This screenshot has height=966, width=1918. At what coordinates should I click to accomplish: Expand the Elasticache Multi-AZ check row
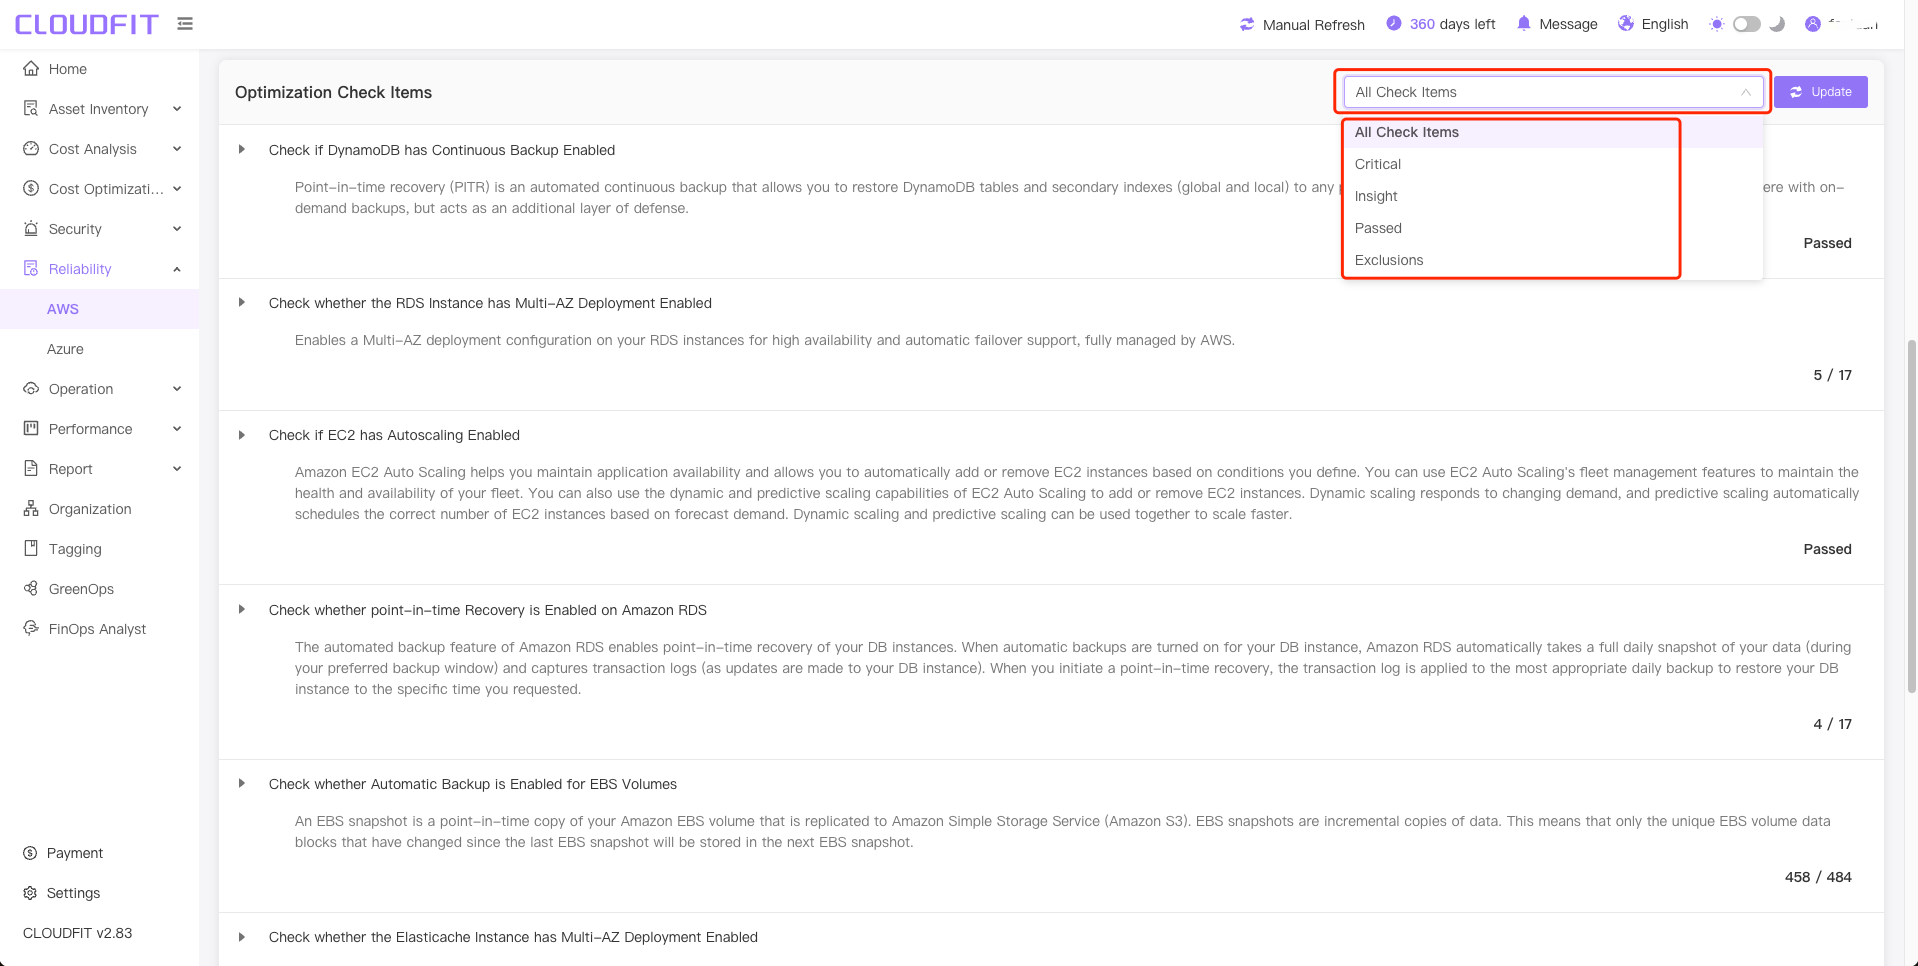pos(242,937)
